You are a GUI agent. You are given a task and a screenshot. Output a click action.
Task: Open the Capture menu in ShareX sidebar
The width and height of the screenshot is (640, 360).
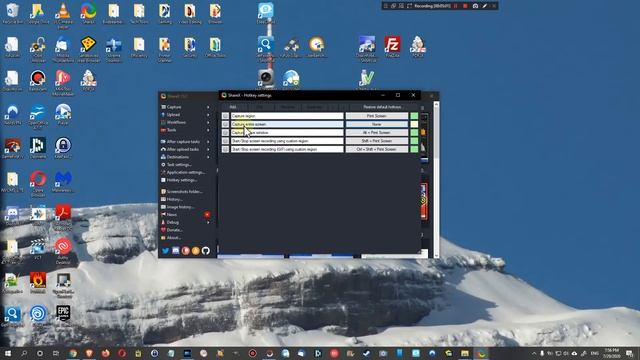[x=173, y=107]
